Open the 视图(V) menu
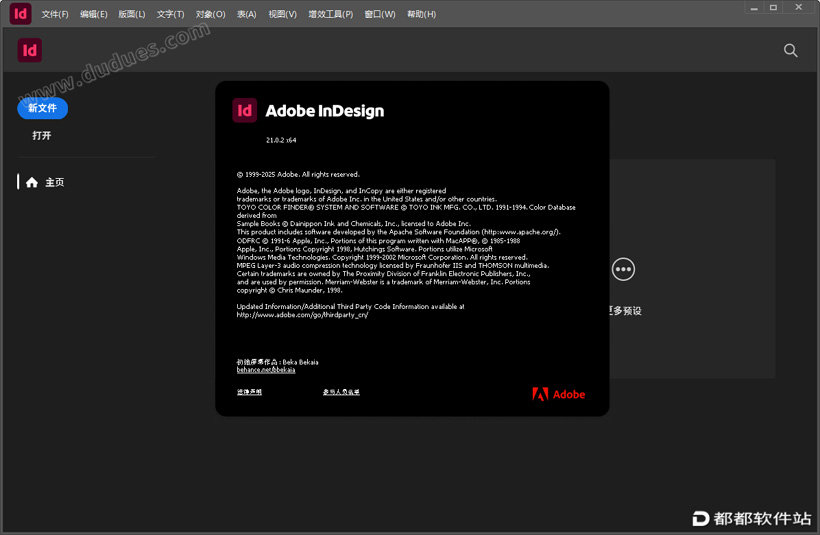Image resolution: width=820 pixels, height=535 pixels. (282, 14)
